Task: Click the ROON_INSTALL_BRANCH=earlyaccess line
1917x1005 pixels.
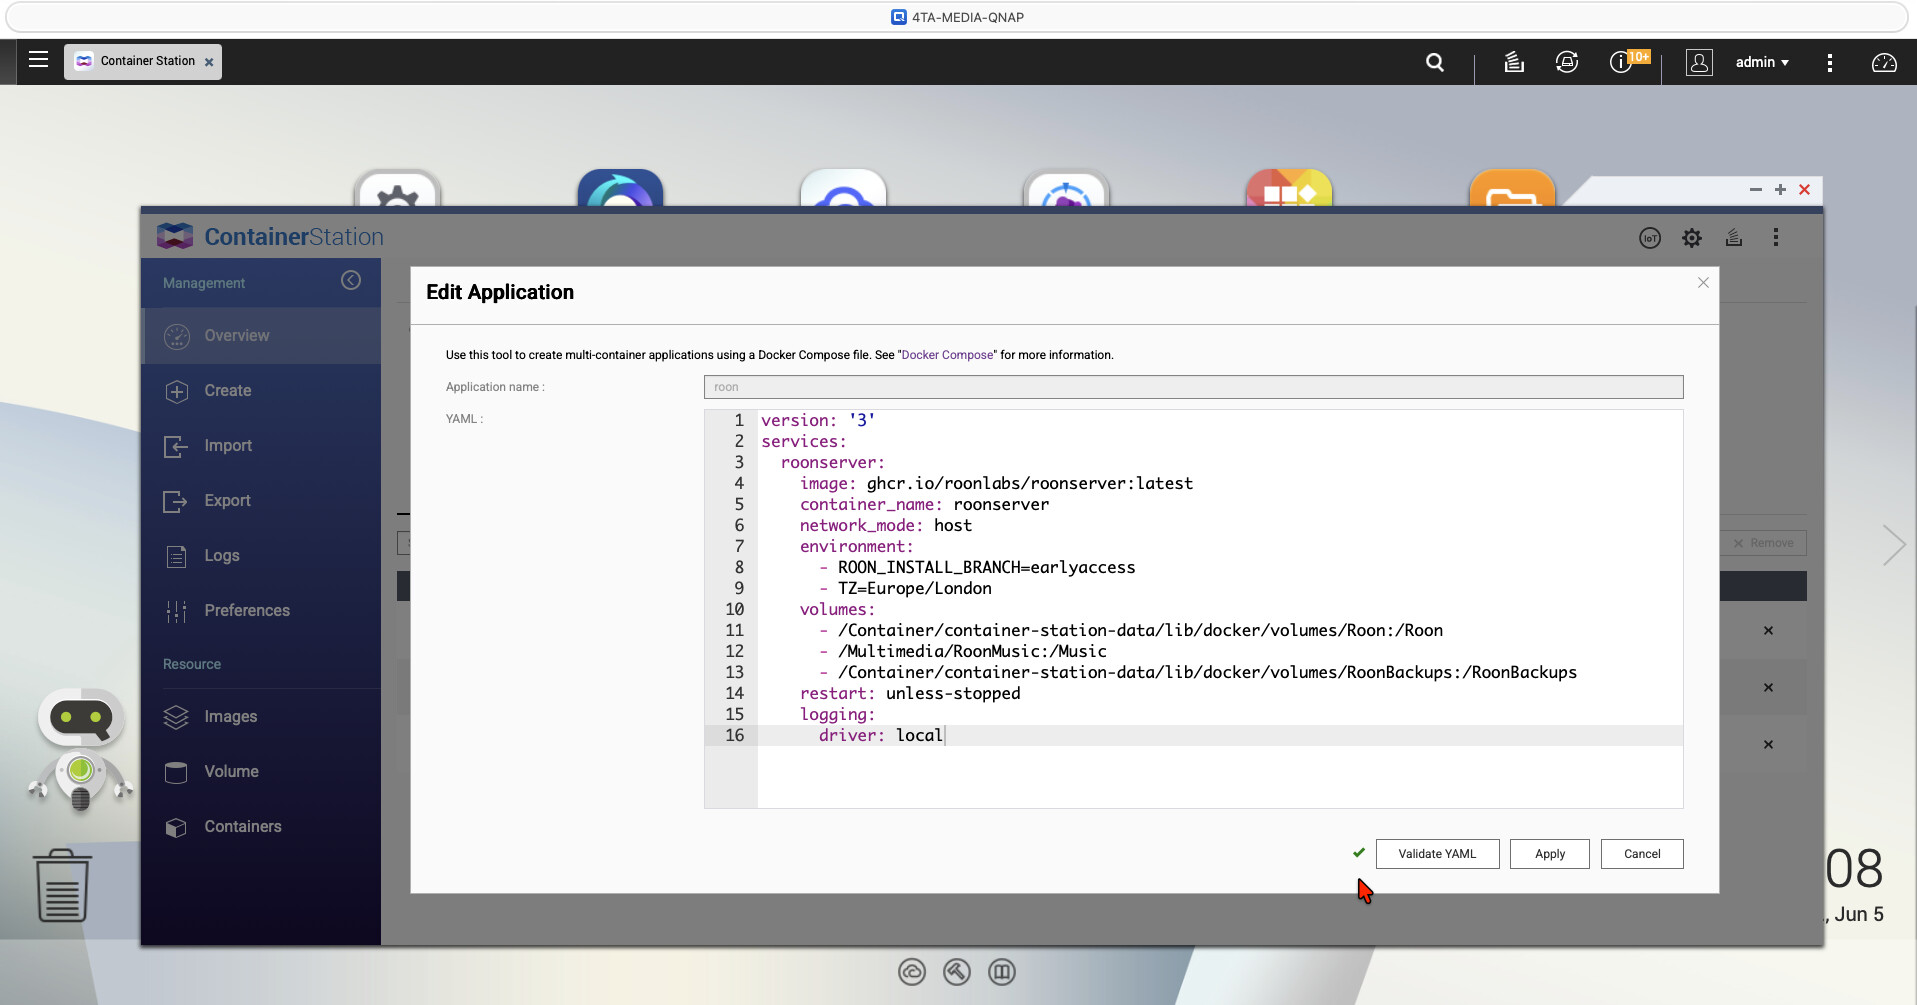Action: [977, 568]
